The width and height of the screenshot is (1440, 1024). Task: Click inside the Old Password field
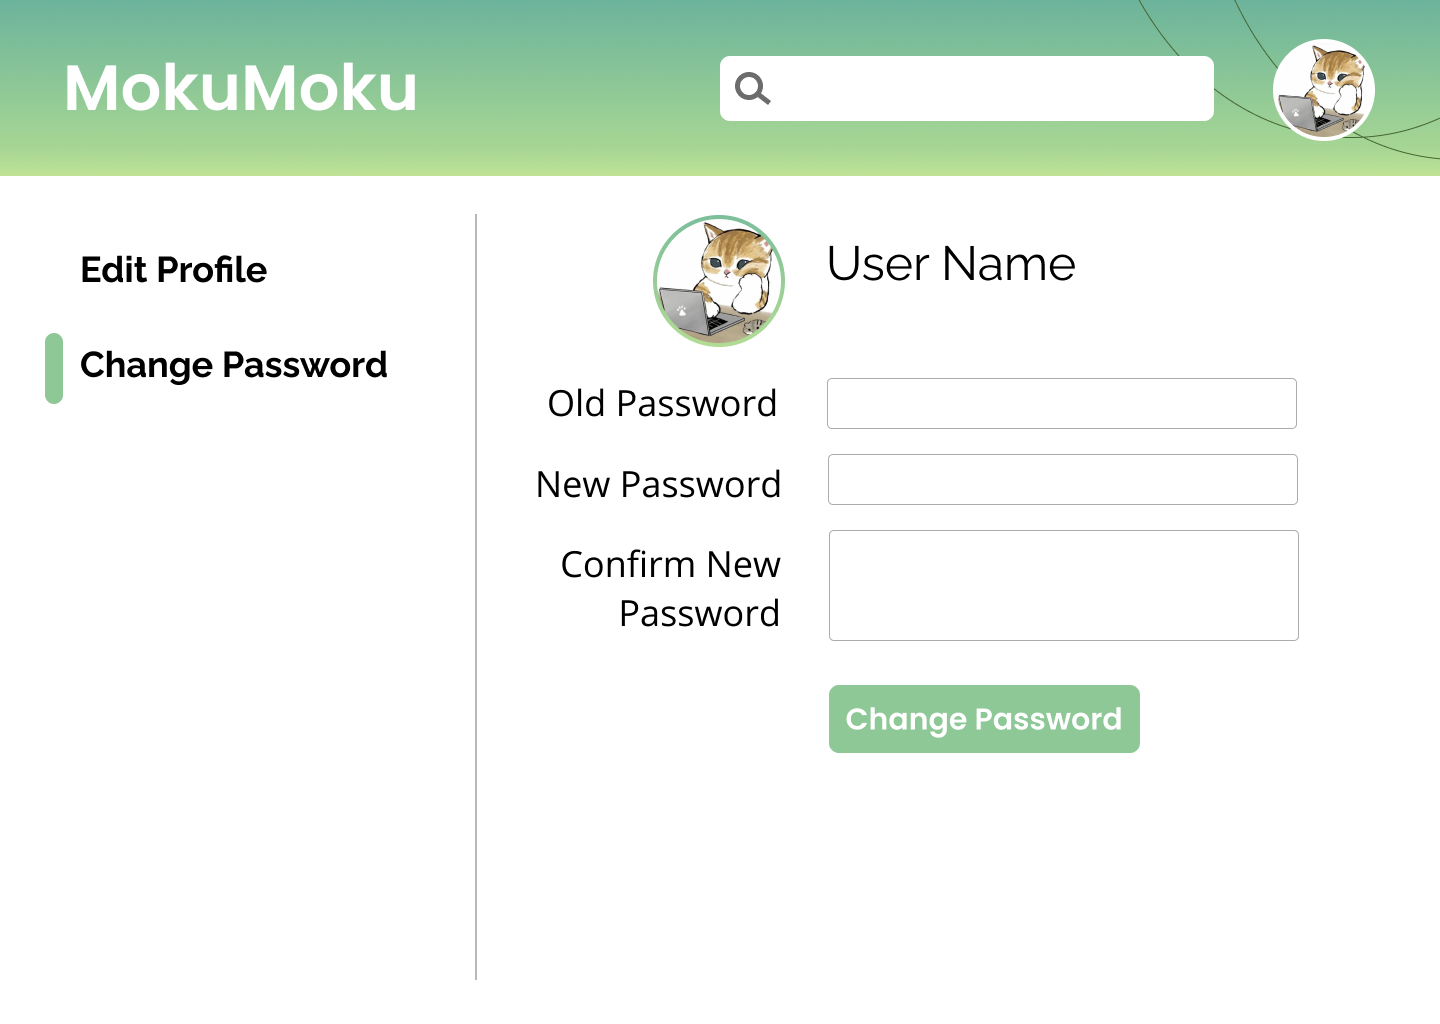pos(1061,403)
